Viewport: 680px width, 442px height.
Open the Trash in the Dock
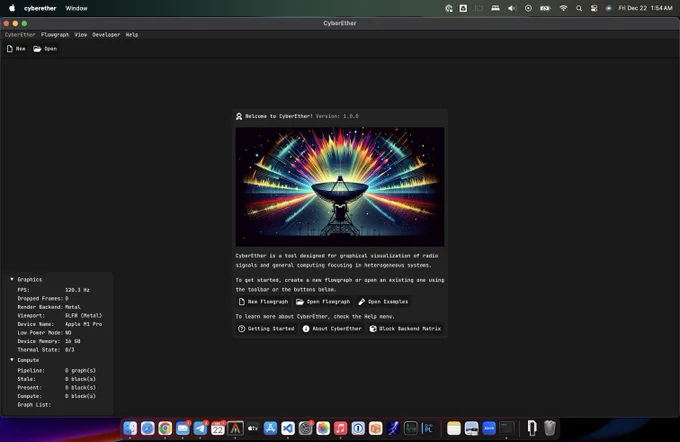click(549, 428)
